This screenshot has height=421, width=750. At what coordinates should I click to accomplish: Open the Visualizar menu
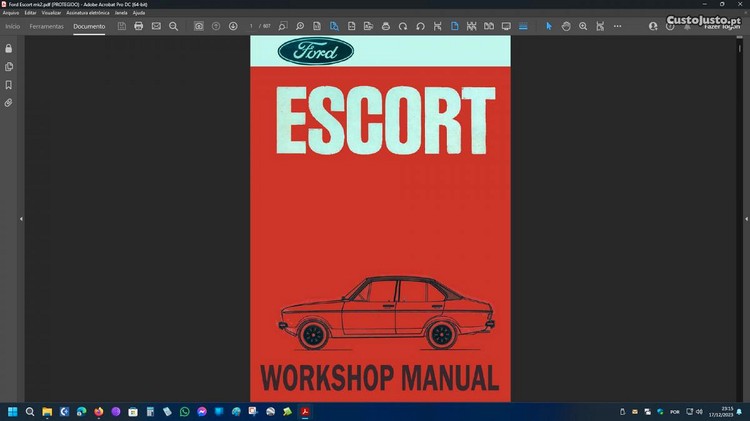[x=52, y=13]
